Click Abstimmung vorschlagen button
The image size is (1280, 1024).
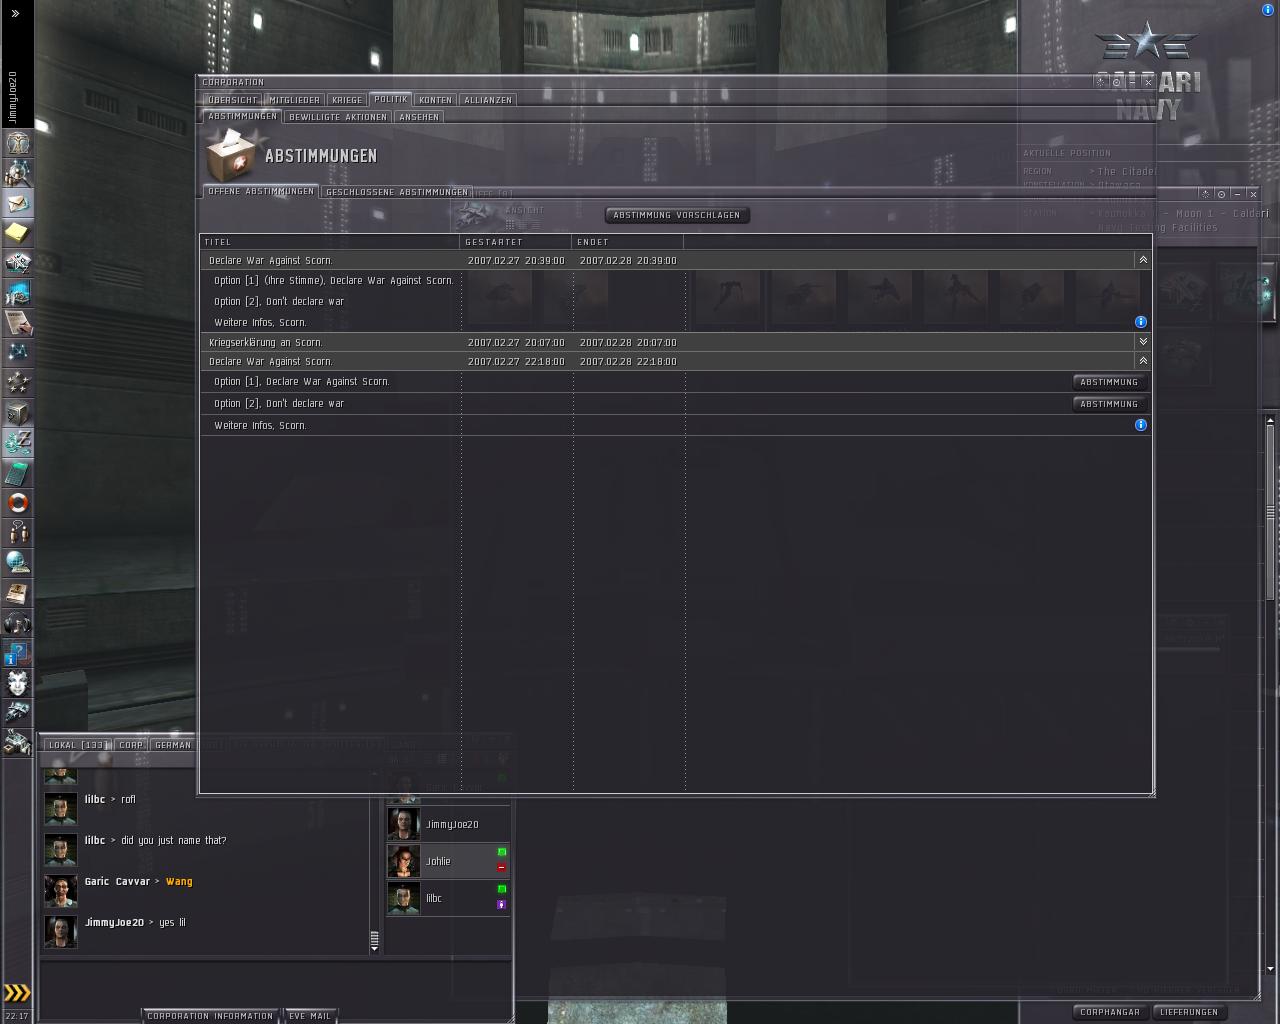click(677, 215)
